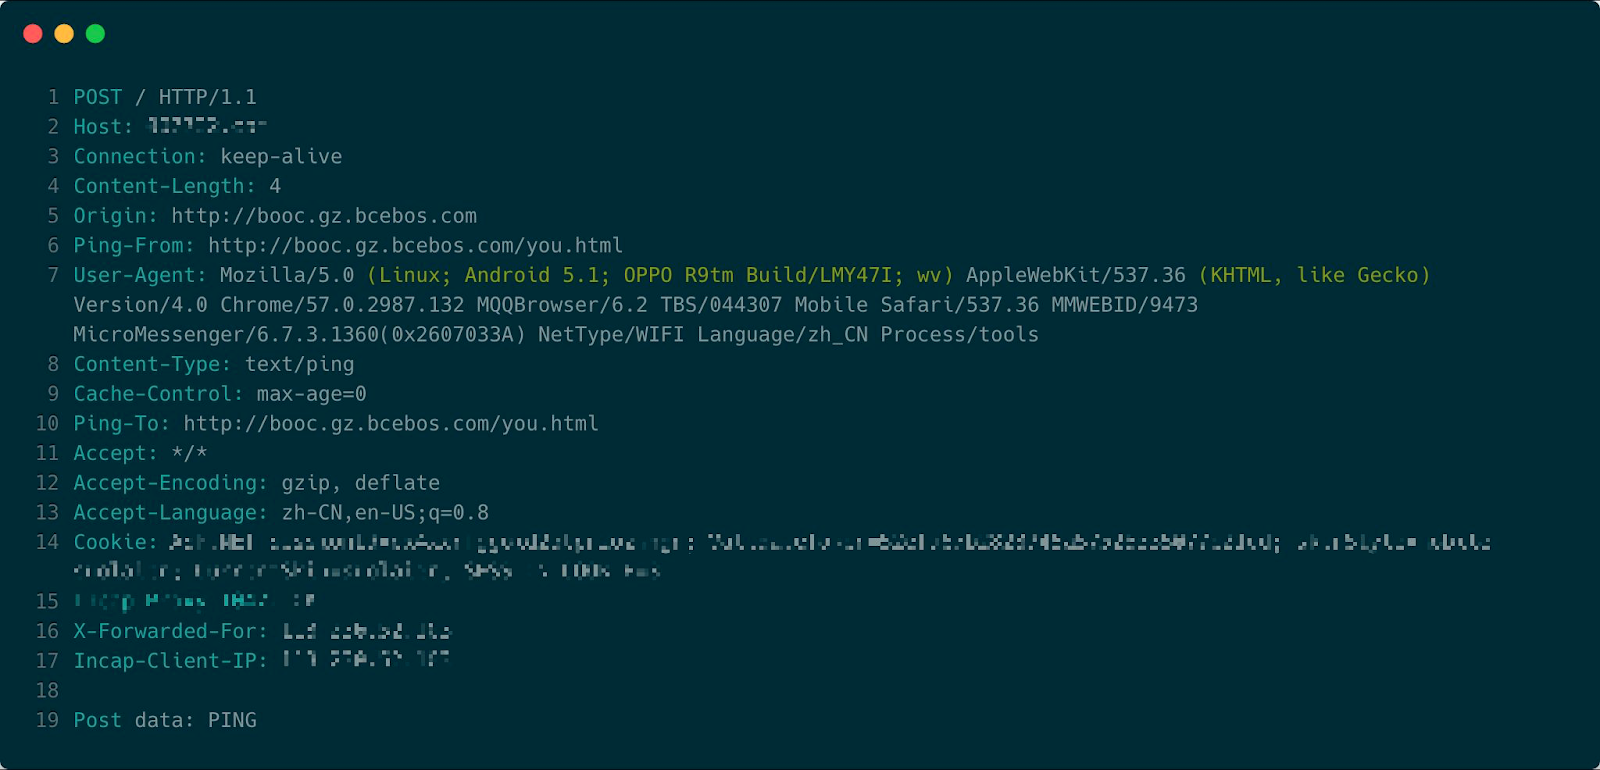Screen dimensions: 1600x770
Task: Click line number 18 in the gutter
Action: click(x=47, y=691)
